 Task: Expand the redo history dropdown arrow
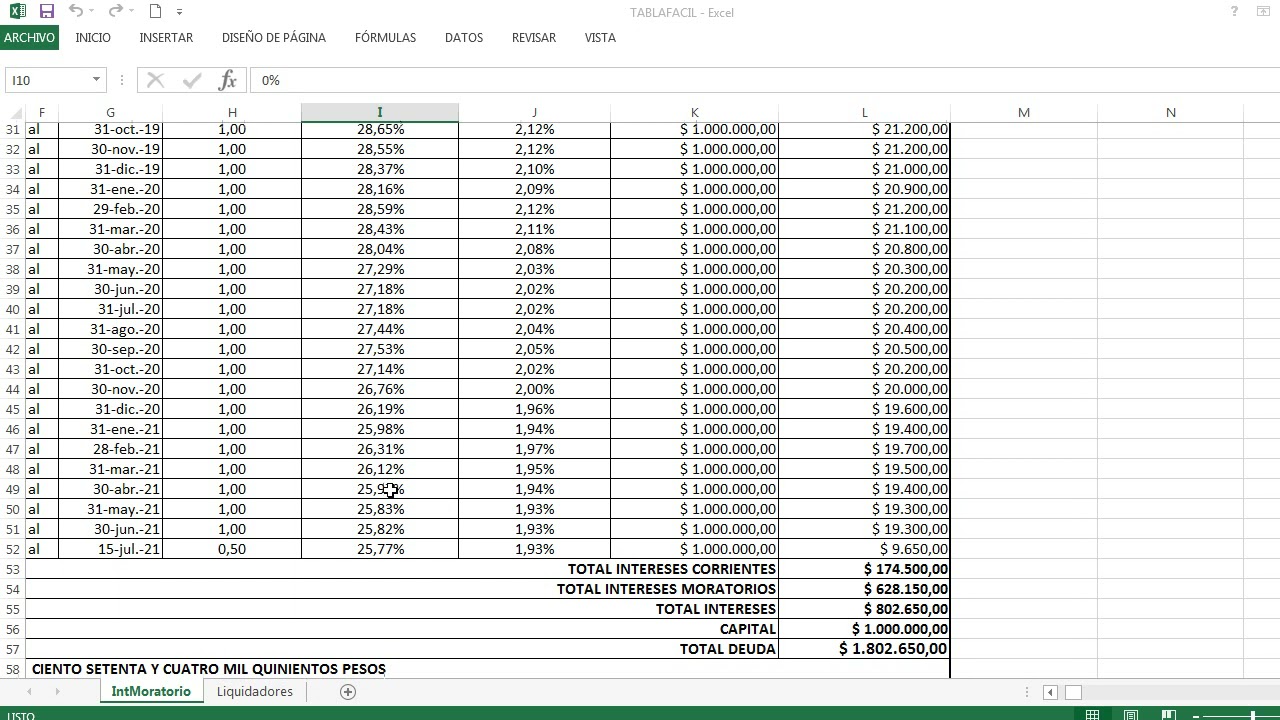[131, 12]
